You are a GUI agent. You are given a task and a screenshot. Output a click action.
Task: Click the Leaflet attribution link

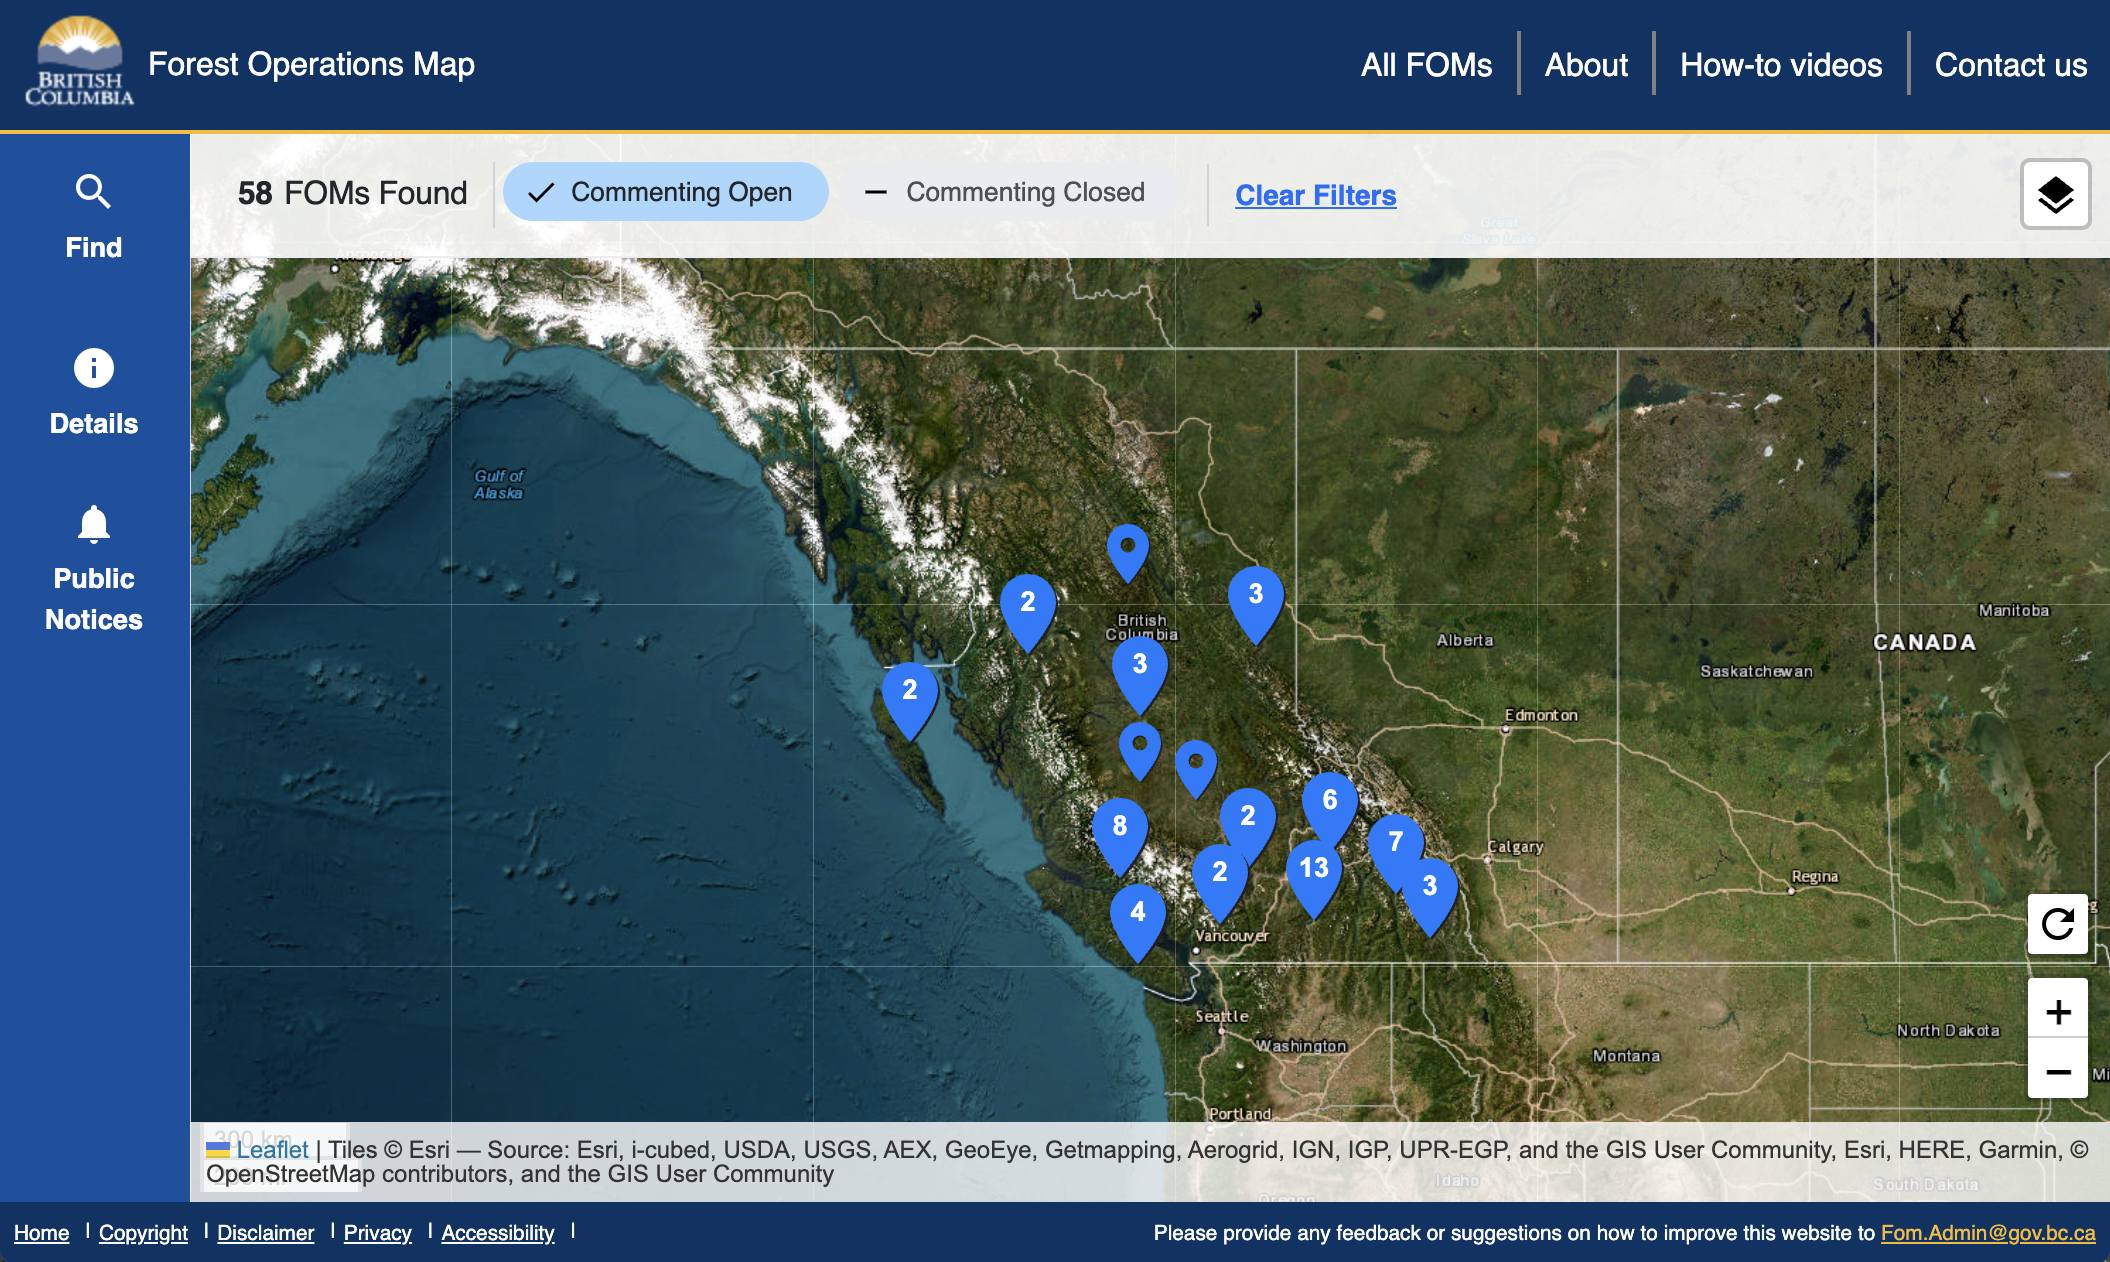272,1150
